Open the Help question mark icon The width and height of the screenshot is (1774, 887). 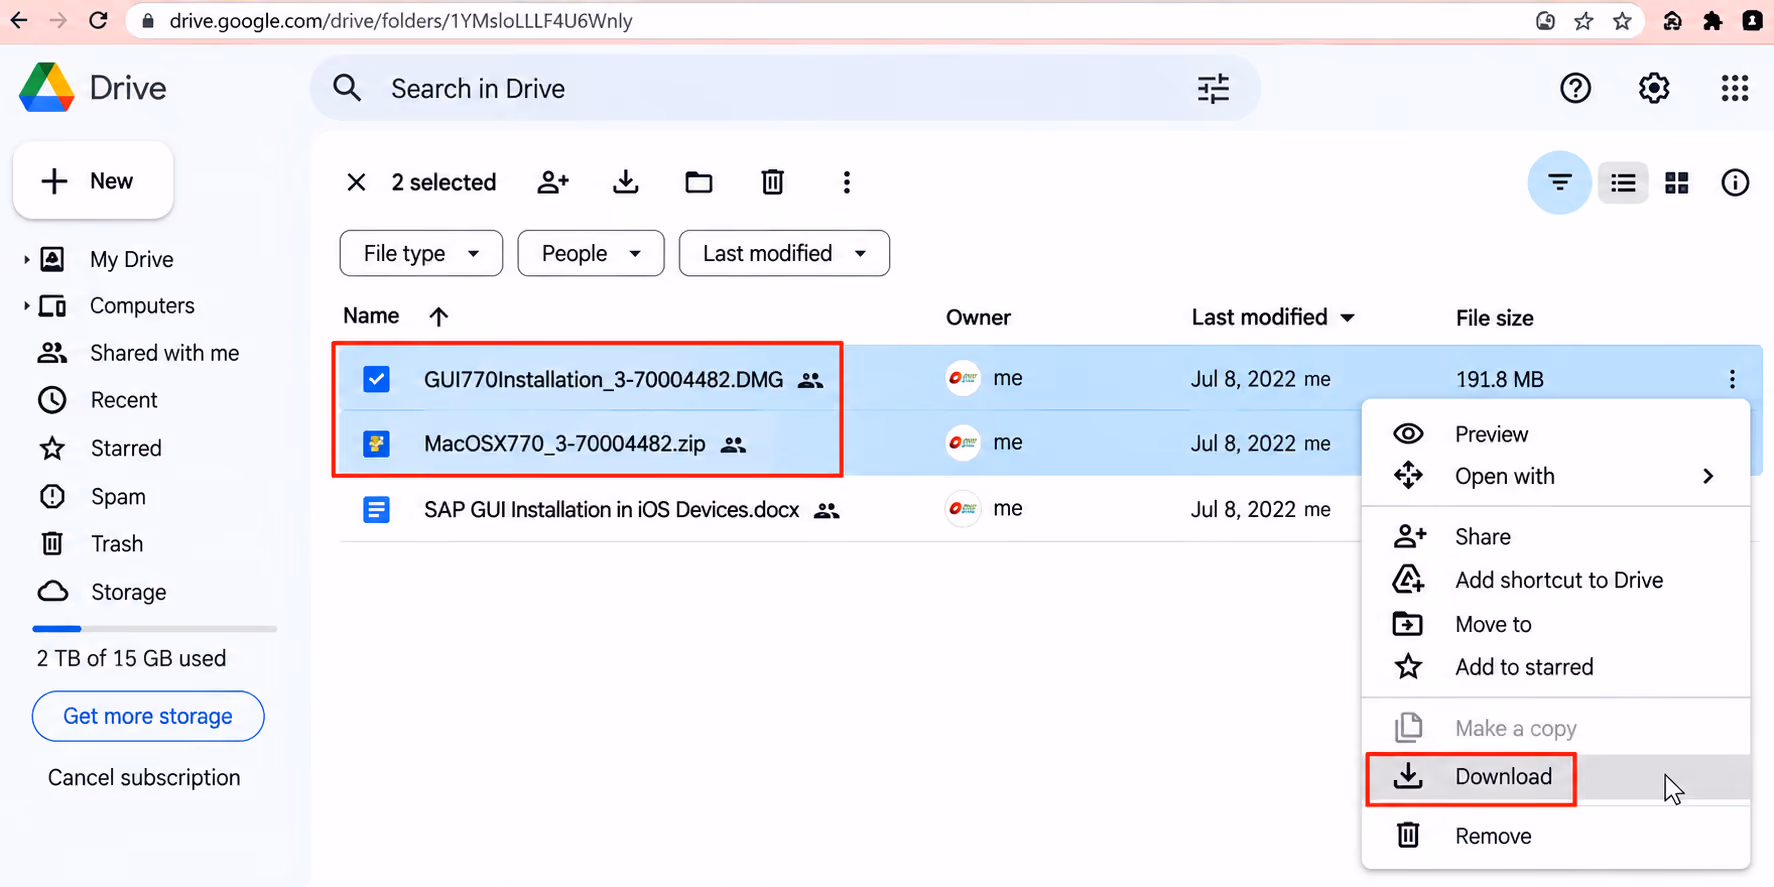(1575, 88)
